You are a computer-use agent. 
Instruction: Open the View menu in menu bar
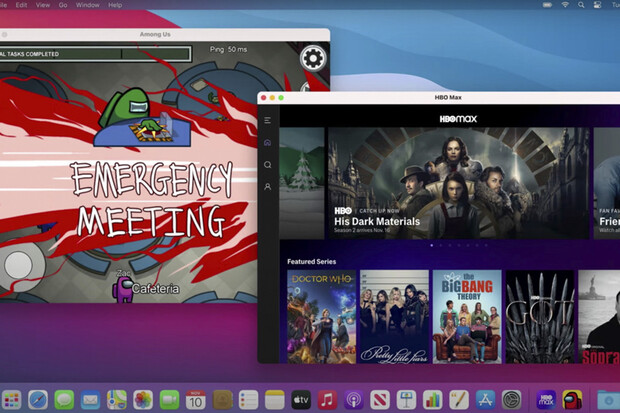click(45, 5)
